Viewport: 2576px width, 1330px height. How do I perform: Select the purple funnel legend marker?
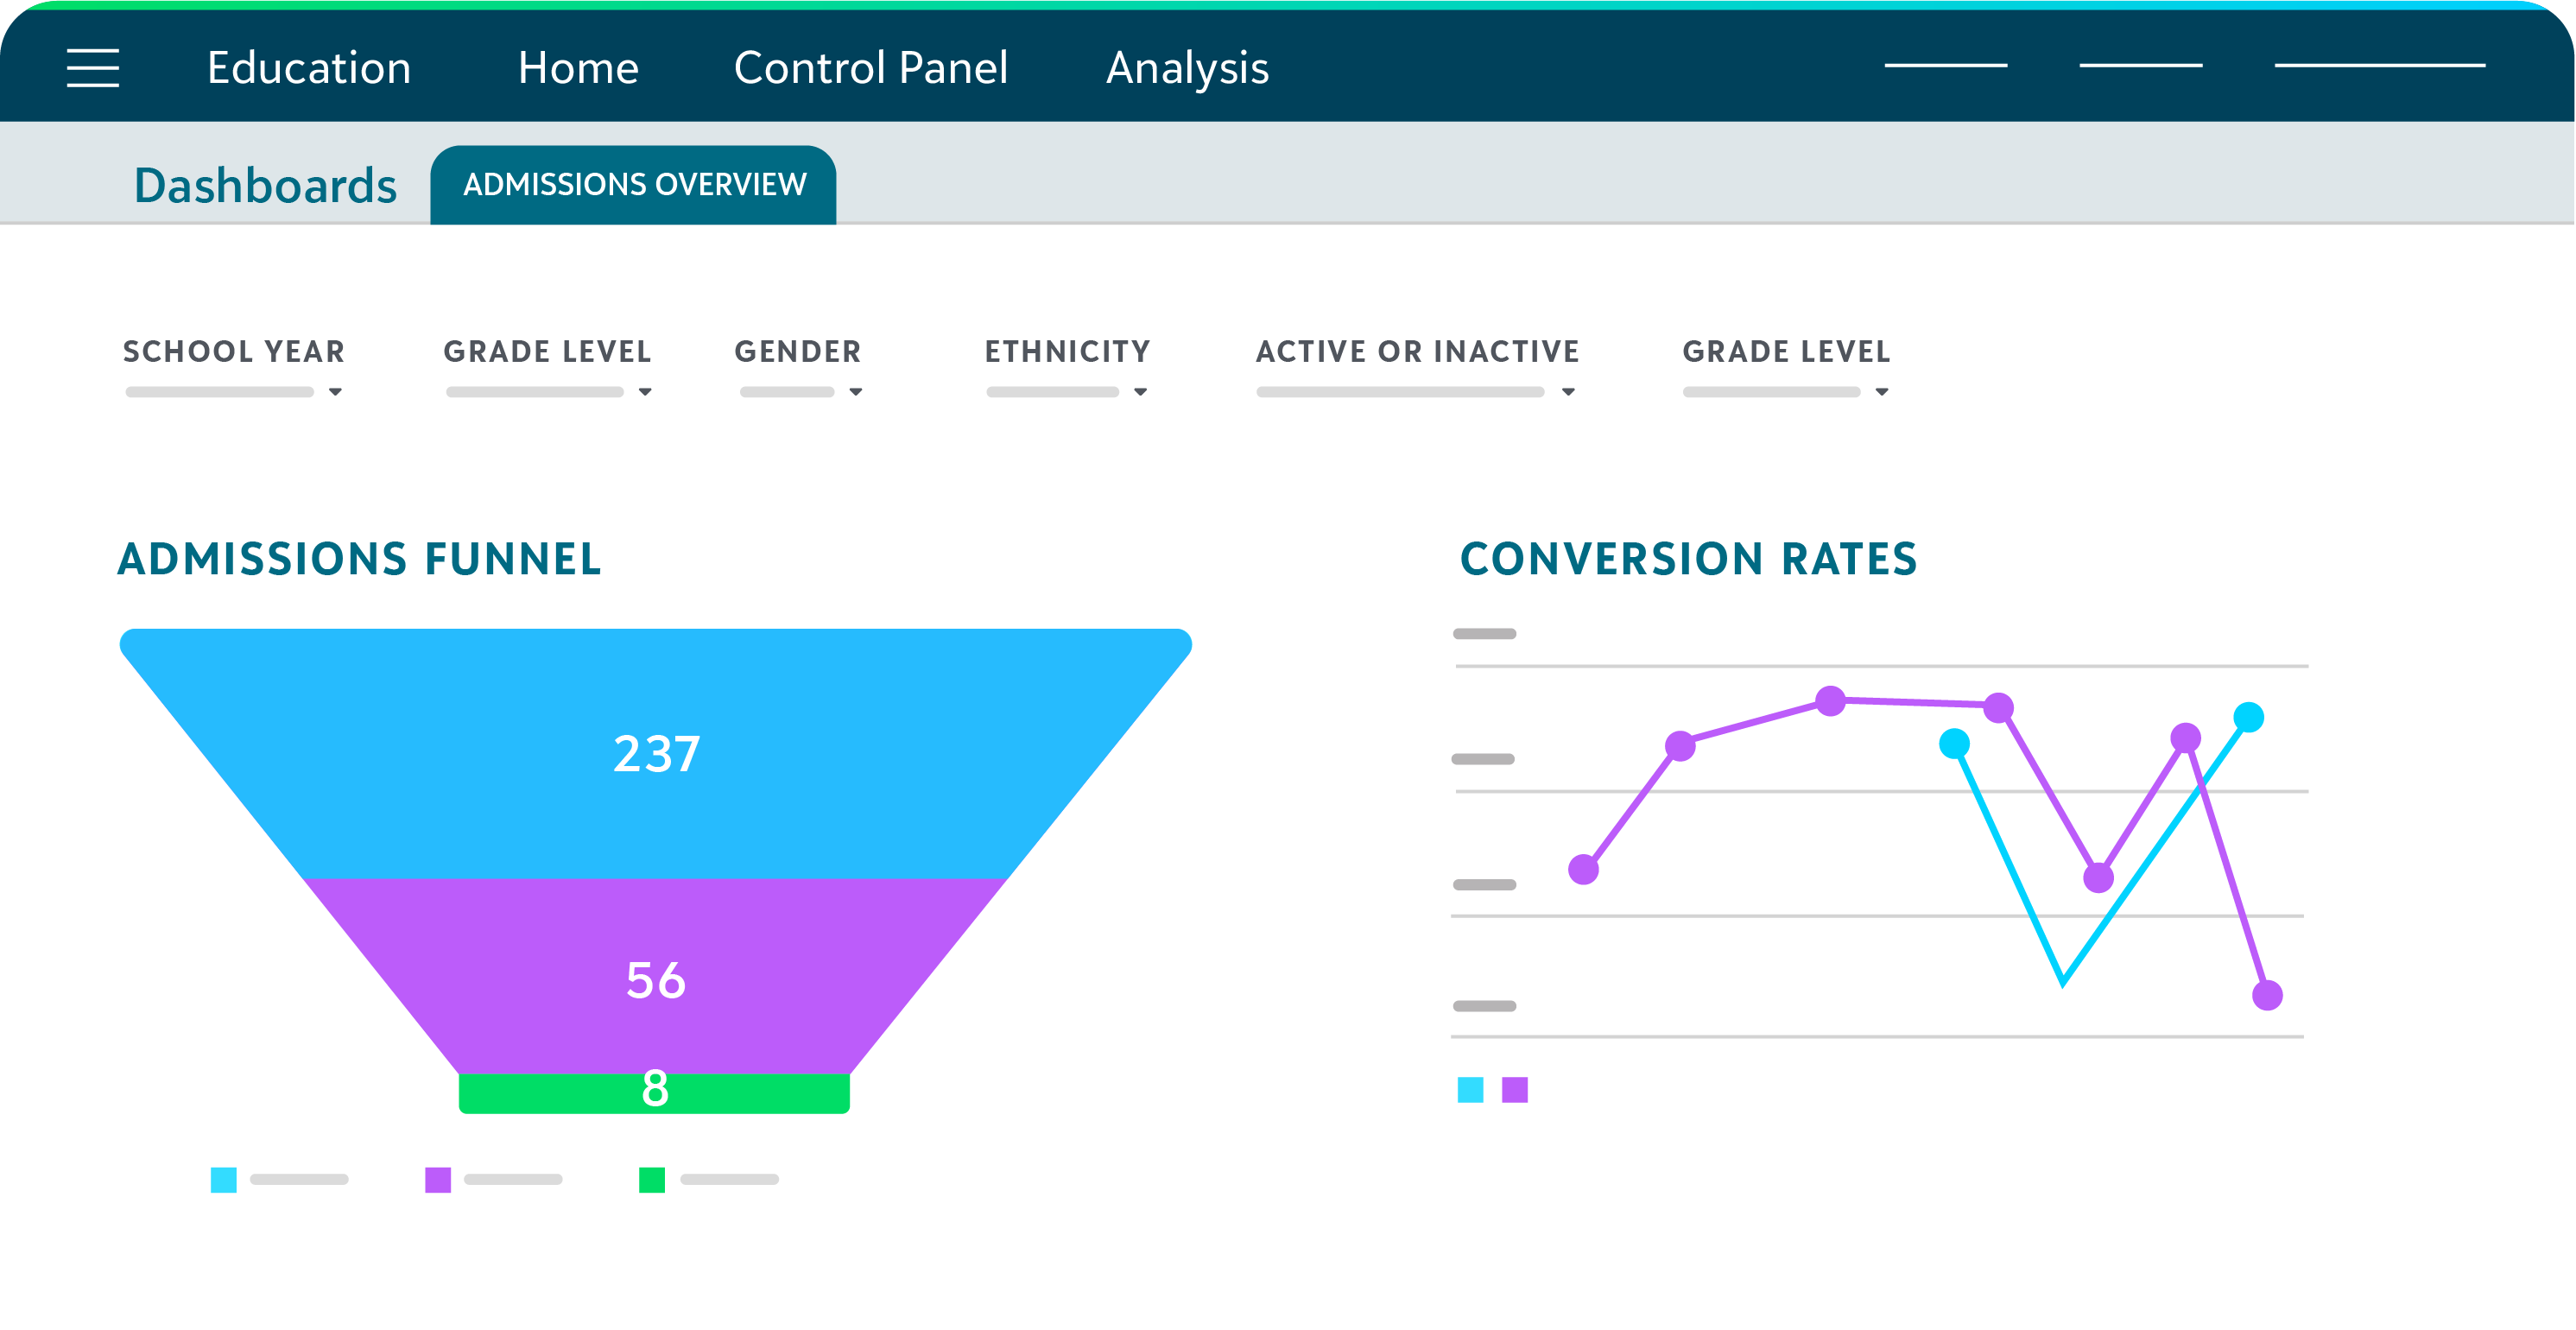pos(439,1180)
